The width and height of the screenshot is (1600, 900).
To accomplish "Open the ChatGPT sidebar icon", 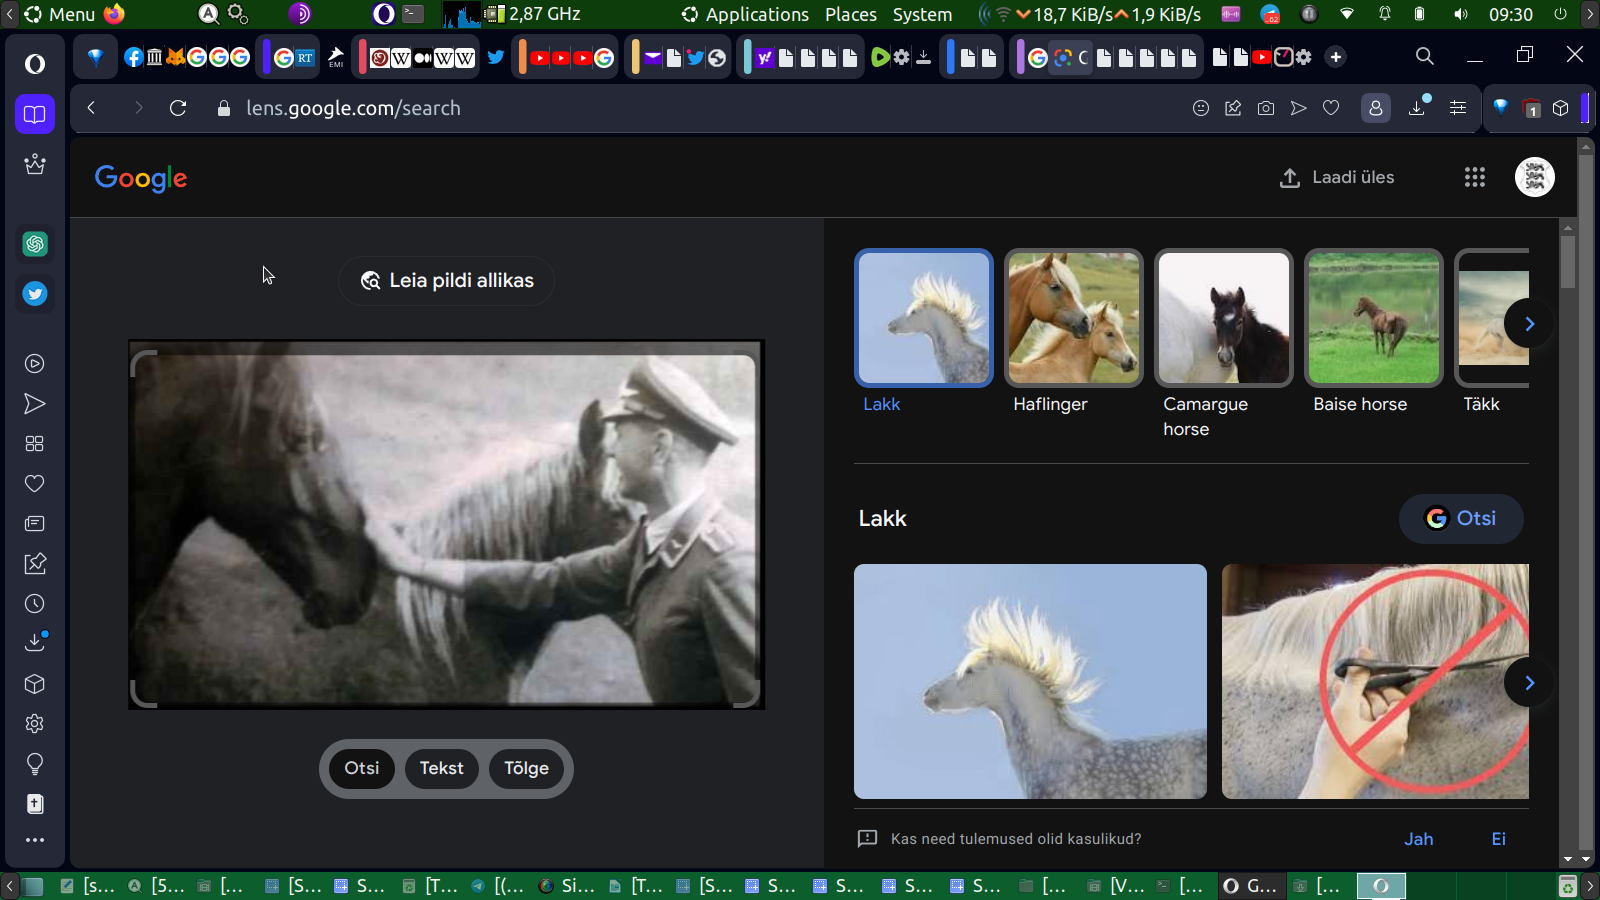I will 35,244.
